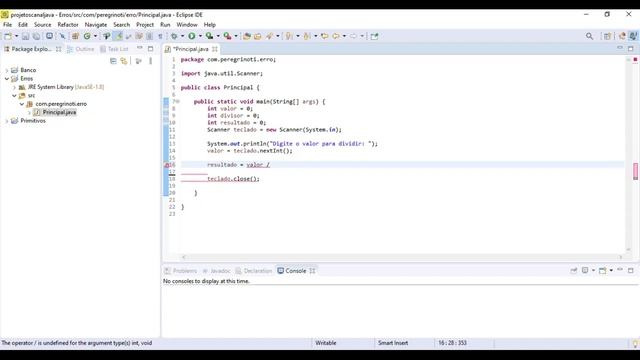This screenshot has height=360, width=640.
Task: Select the Package Explorer tab
Action: point(31,49)
